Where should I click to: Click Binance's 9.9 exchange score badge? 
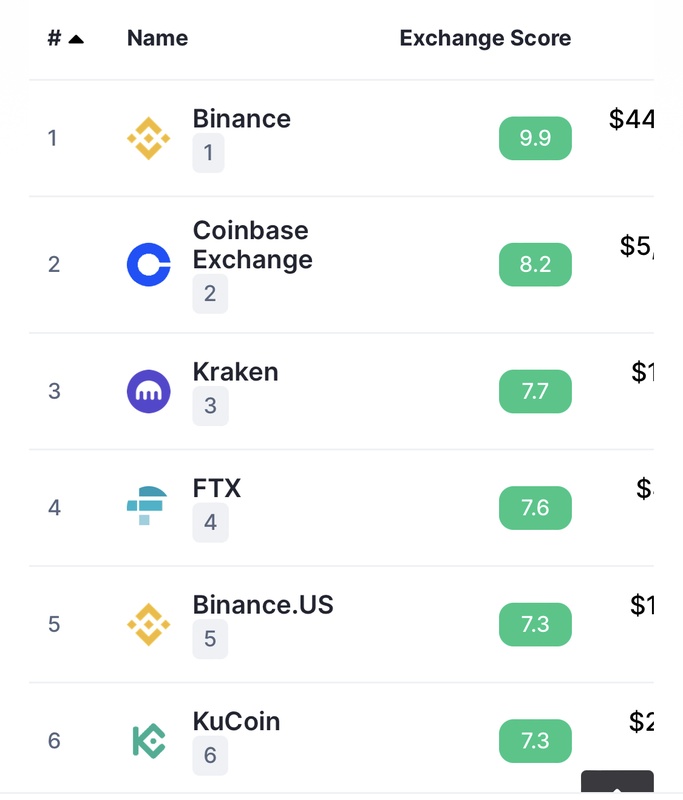pos(535,138)
